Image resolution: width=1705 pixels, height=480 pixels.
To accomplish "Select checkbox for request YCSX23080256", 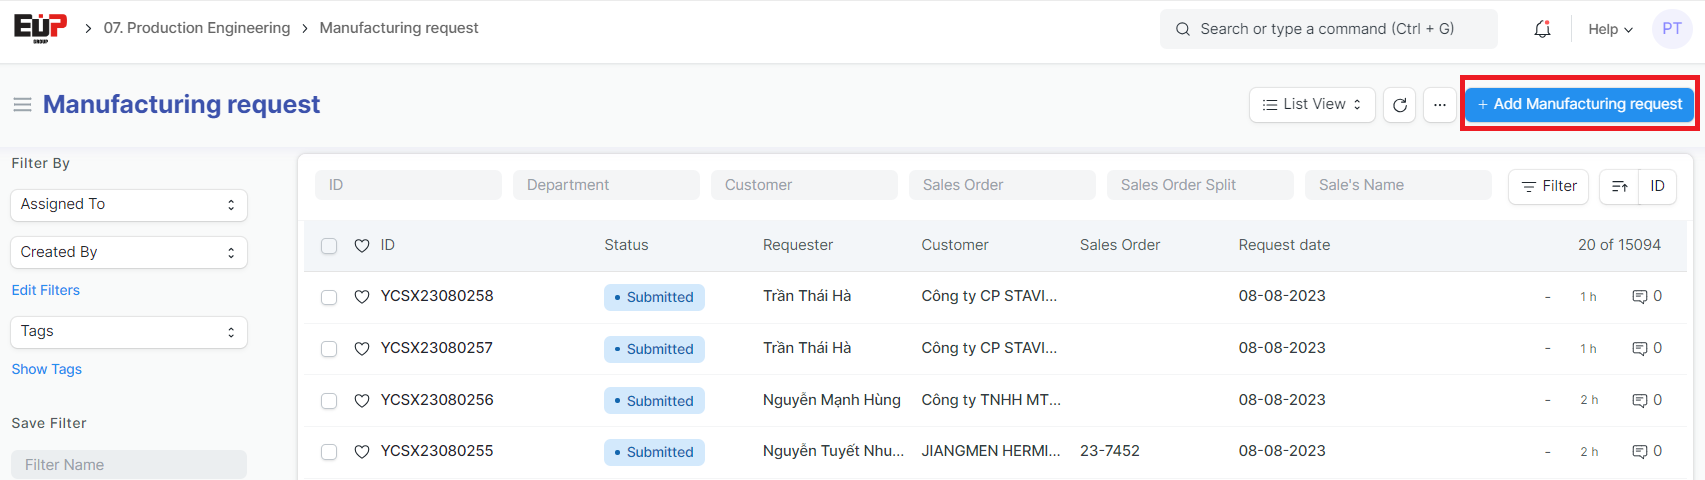I will (x=329, y=401).
